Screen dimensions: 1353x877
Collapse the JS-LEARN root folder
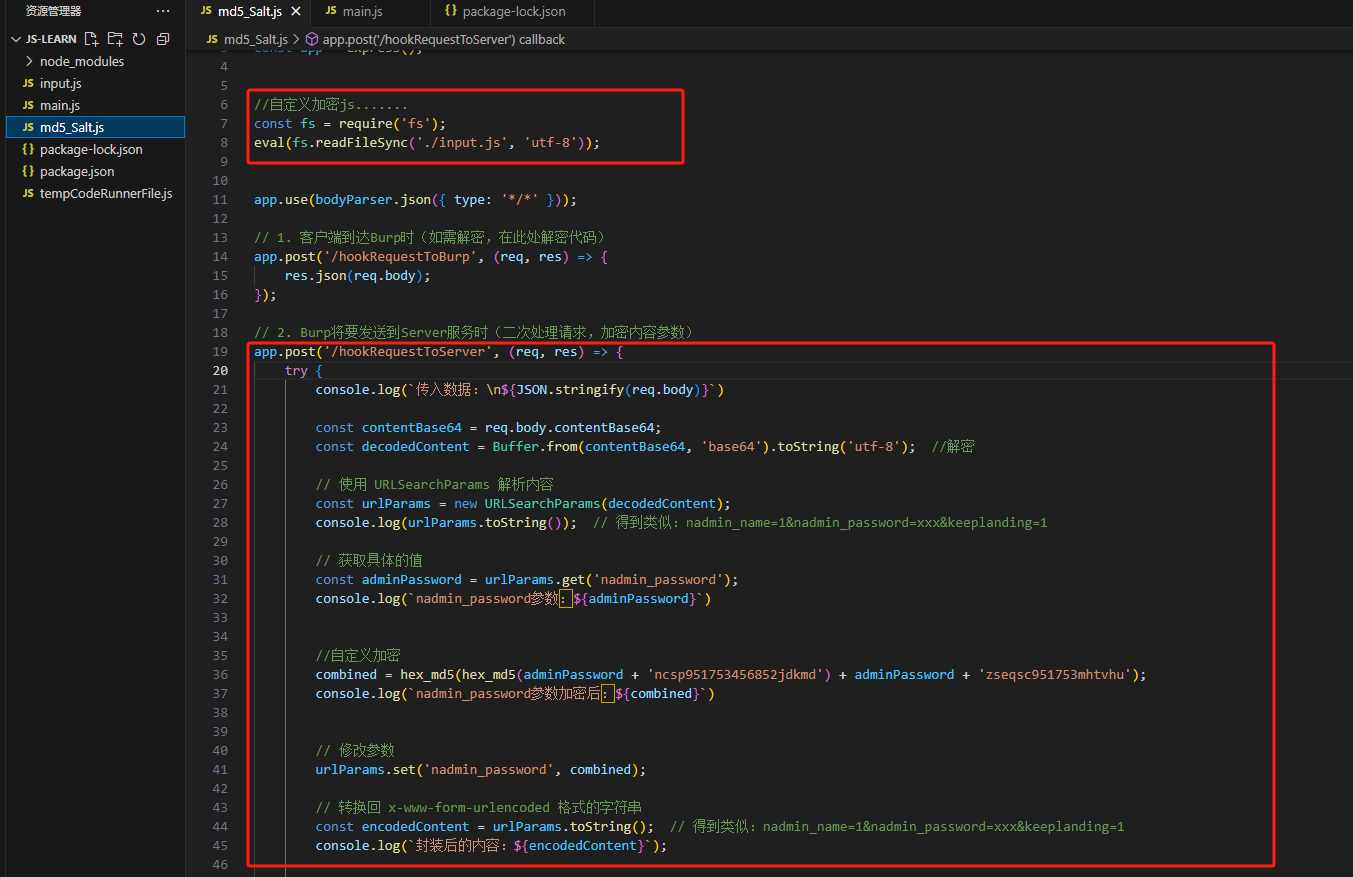coord(16,39)
